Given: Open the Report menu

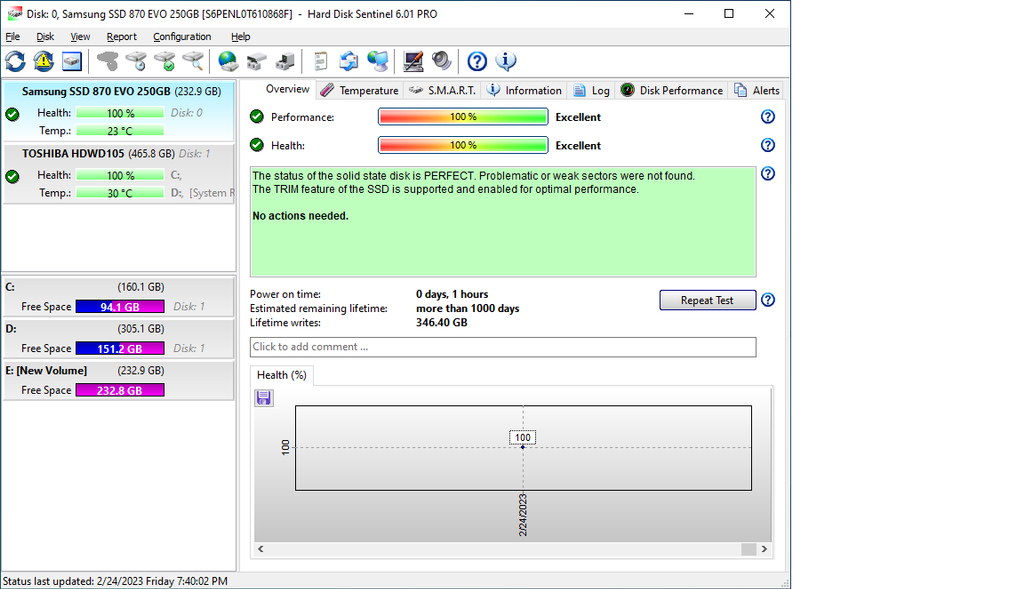Looking at the screenshot, I should [122, 37].
